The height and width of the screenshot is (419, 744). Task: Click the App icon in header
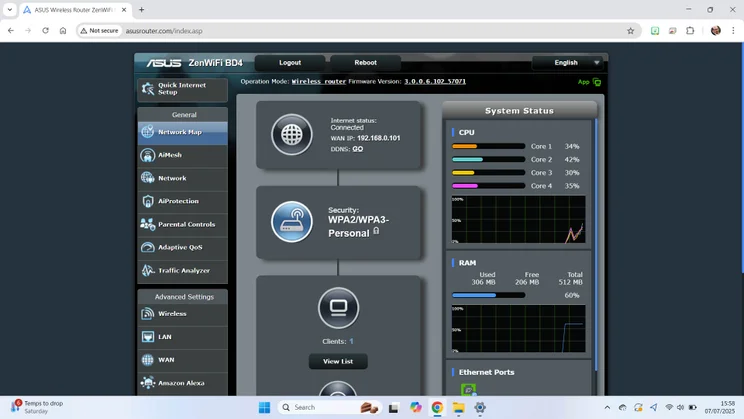tap(596, 82)
